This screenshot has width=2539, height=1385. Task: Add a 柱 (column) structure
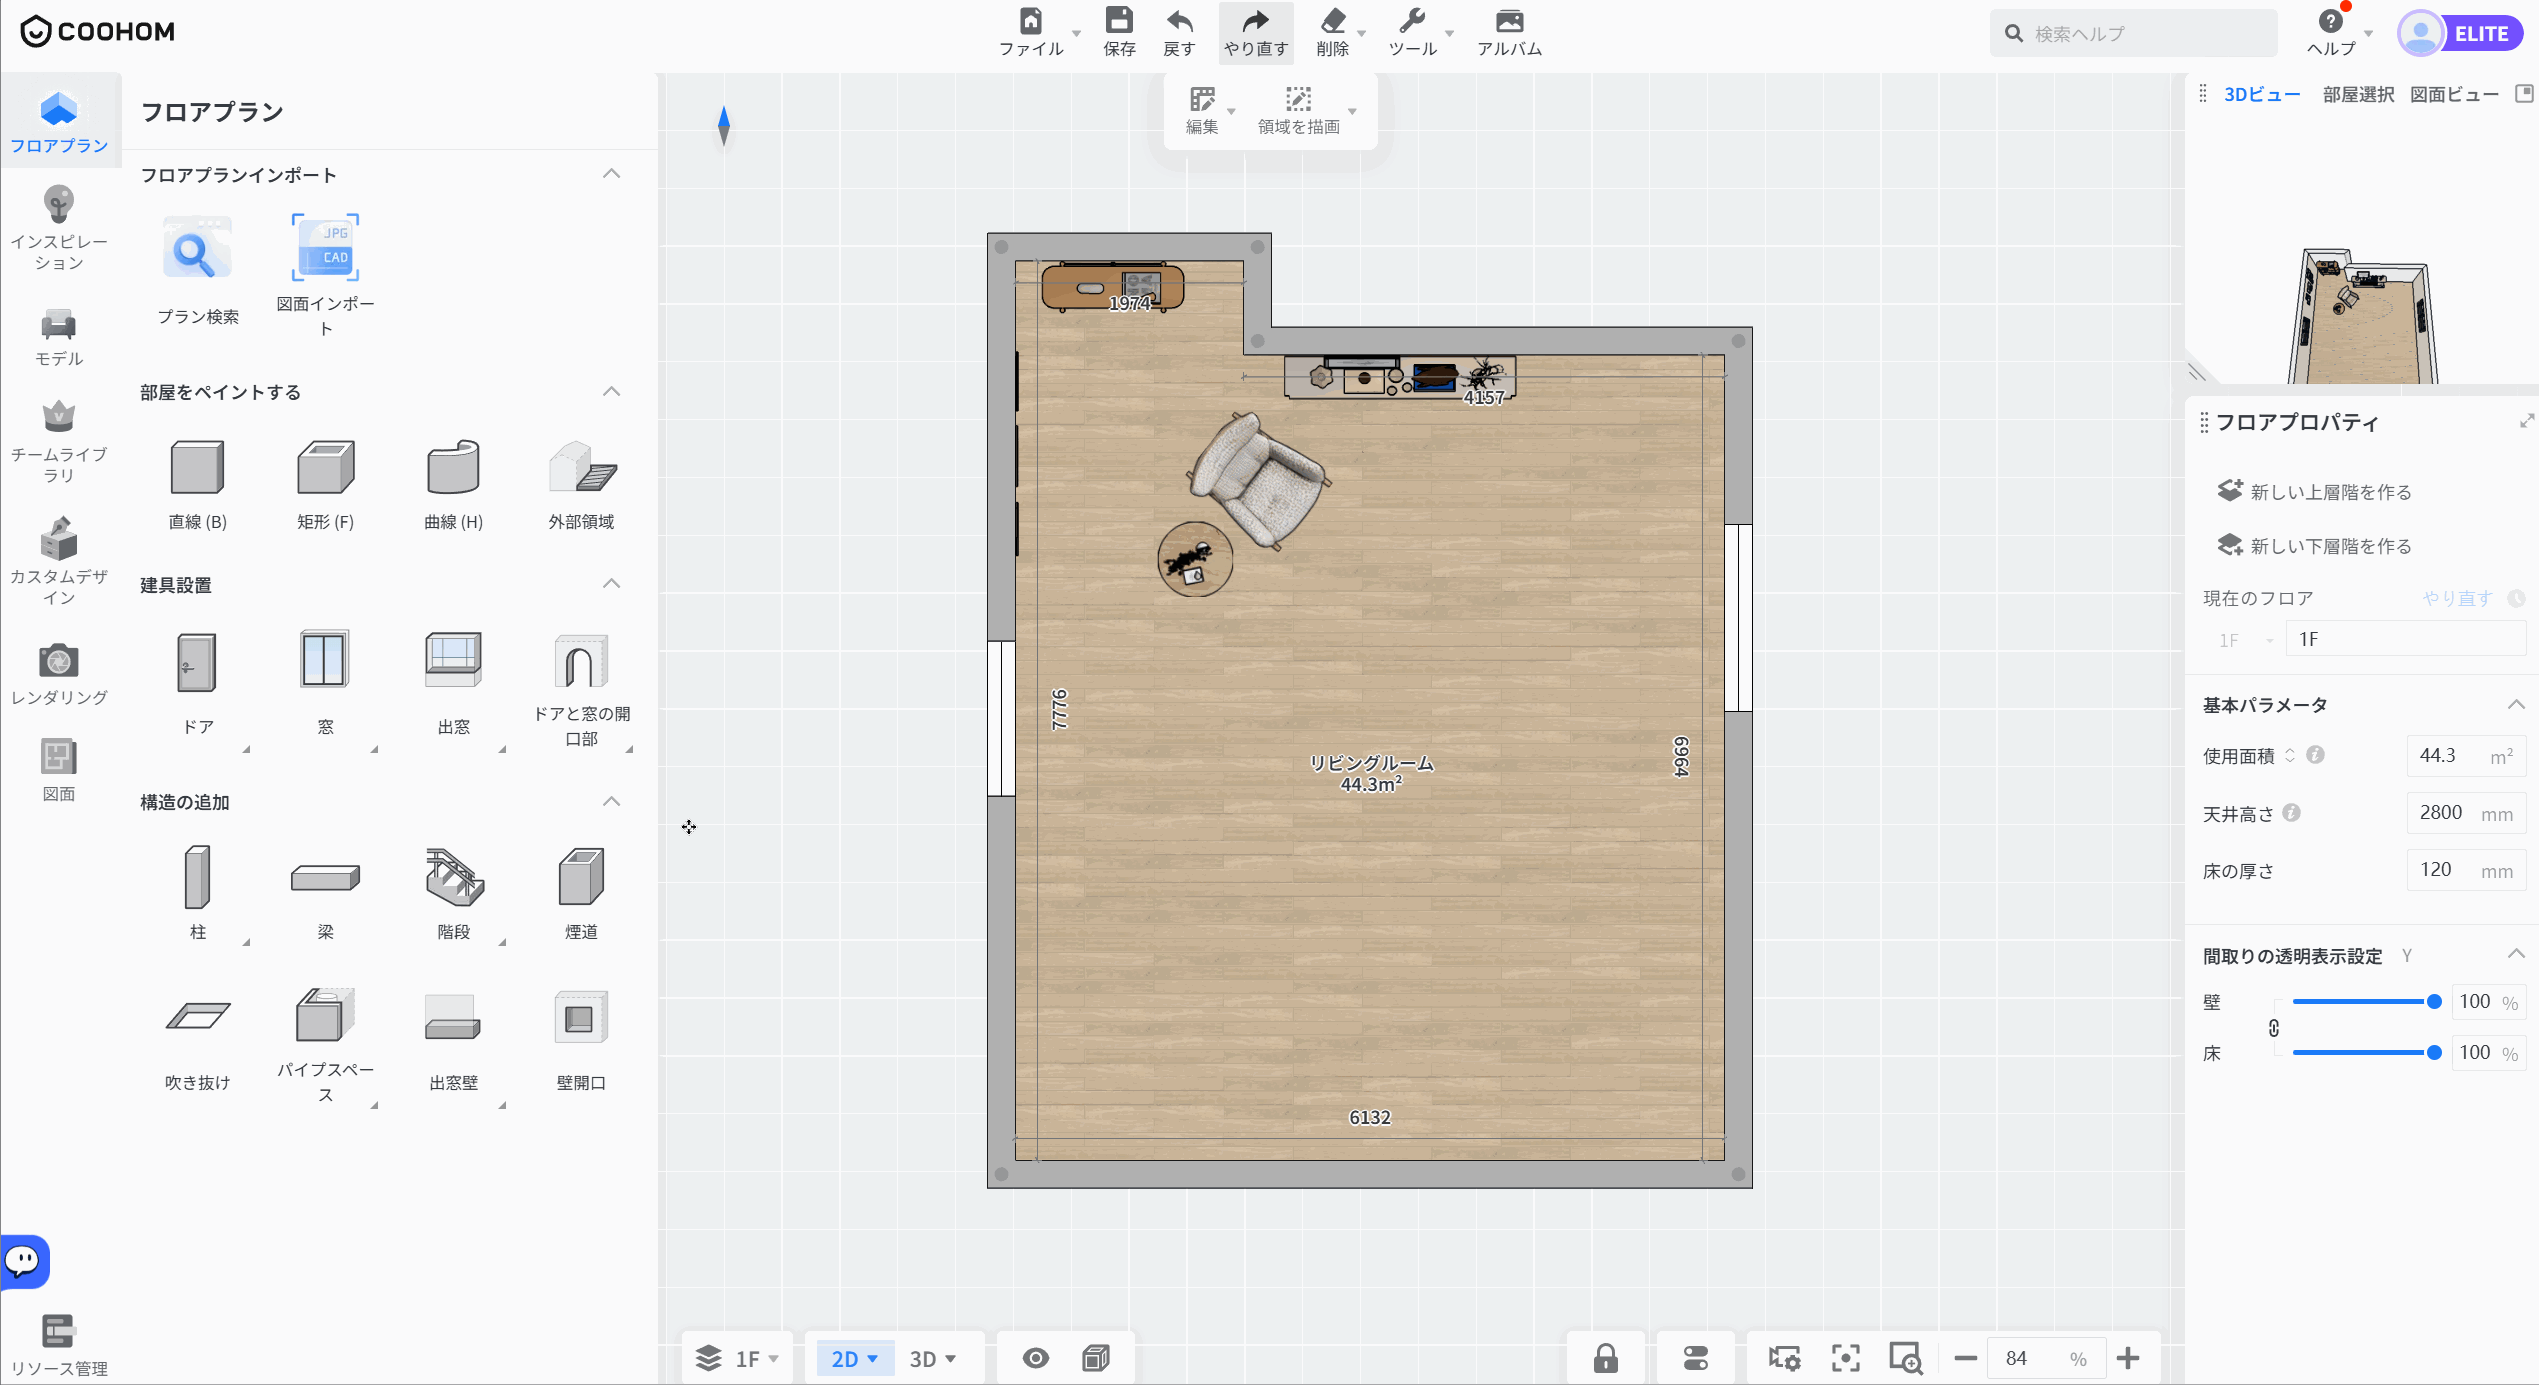[197, 877]
